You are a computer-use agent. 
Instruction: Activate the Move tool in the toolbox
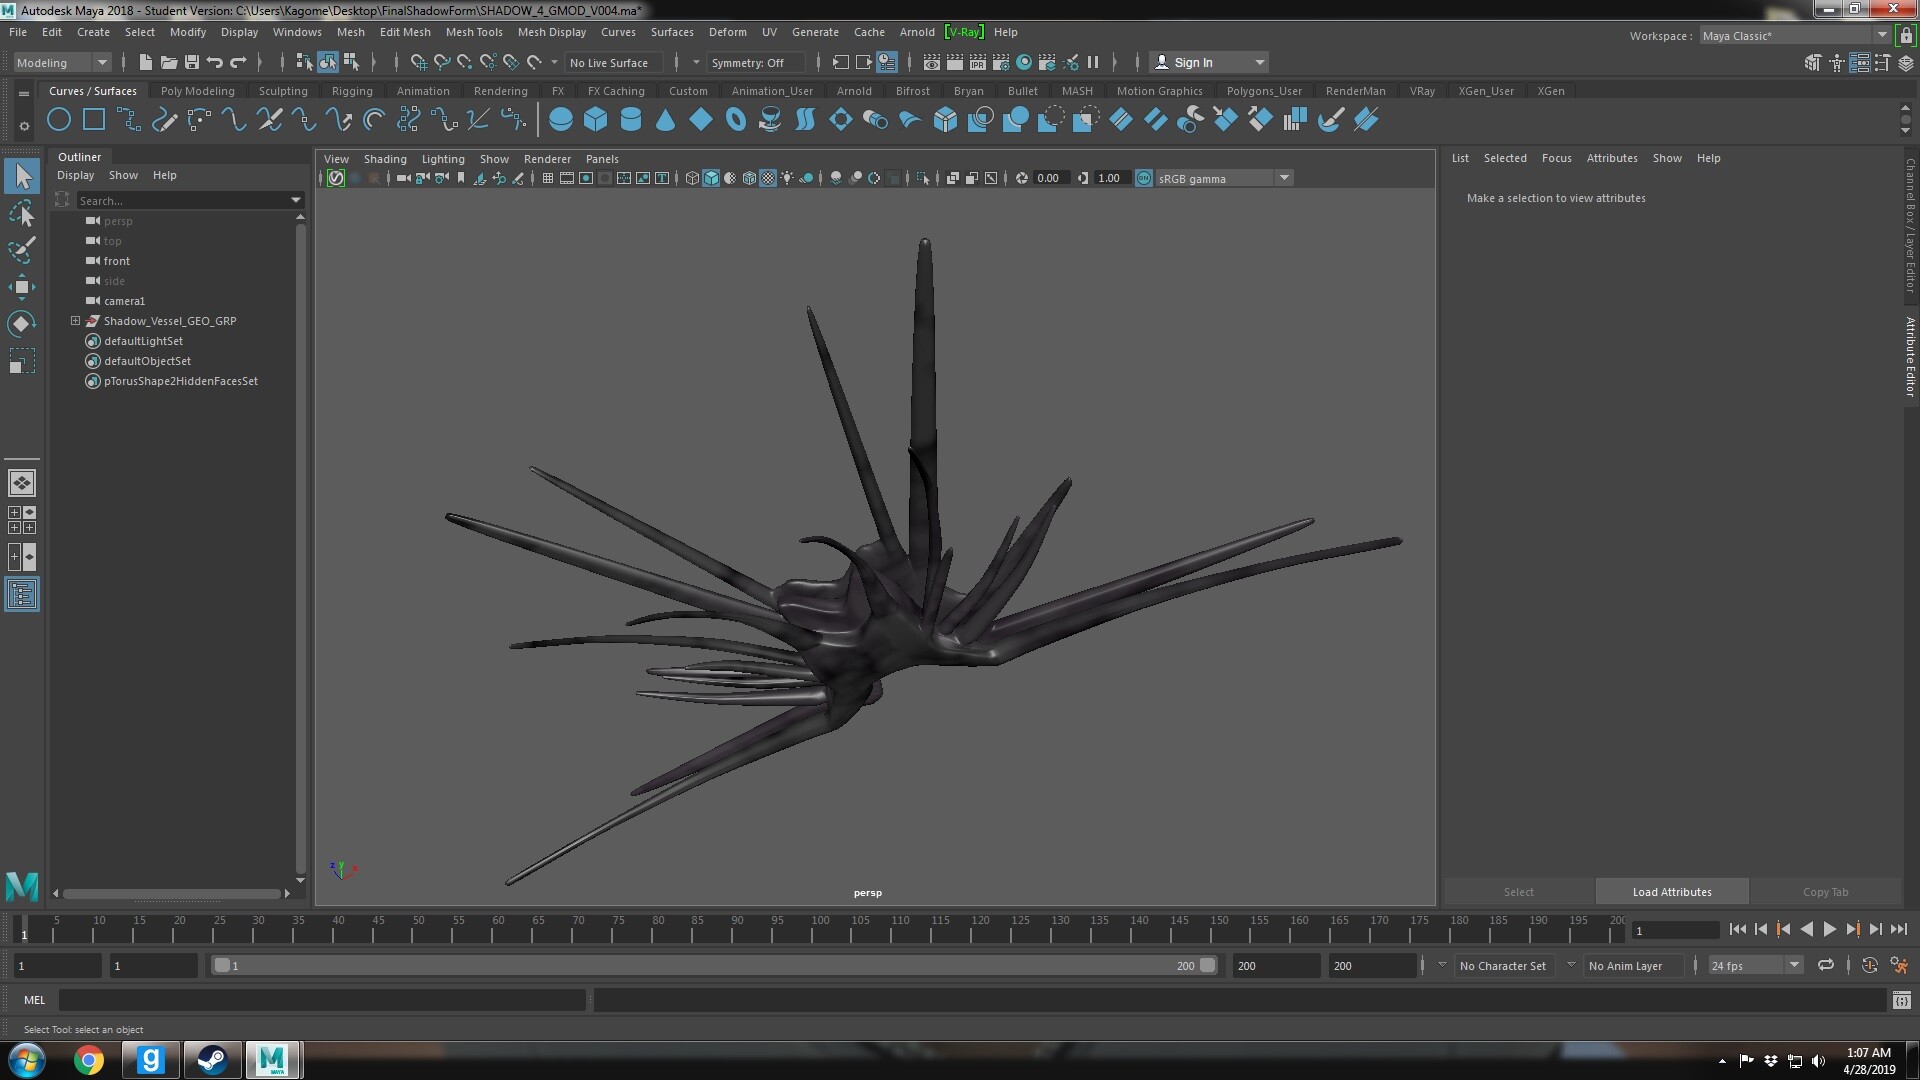[21, 287]
